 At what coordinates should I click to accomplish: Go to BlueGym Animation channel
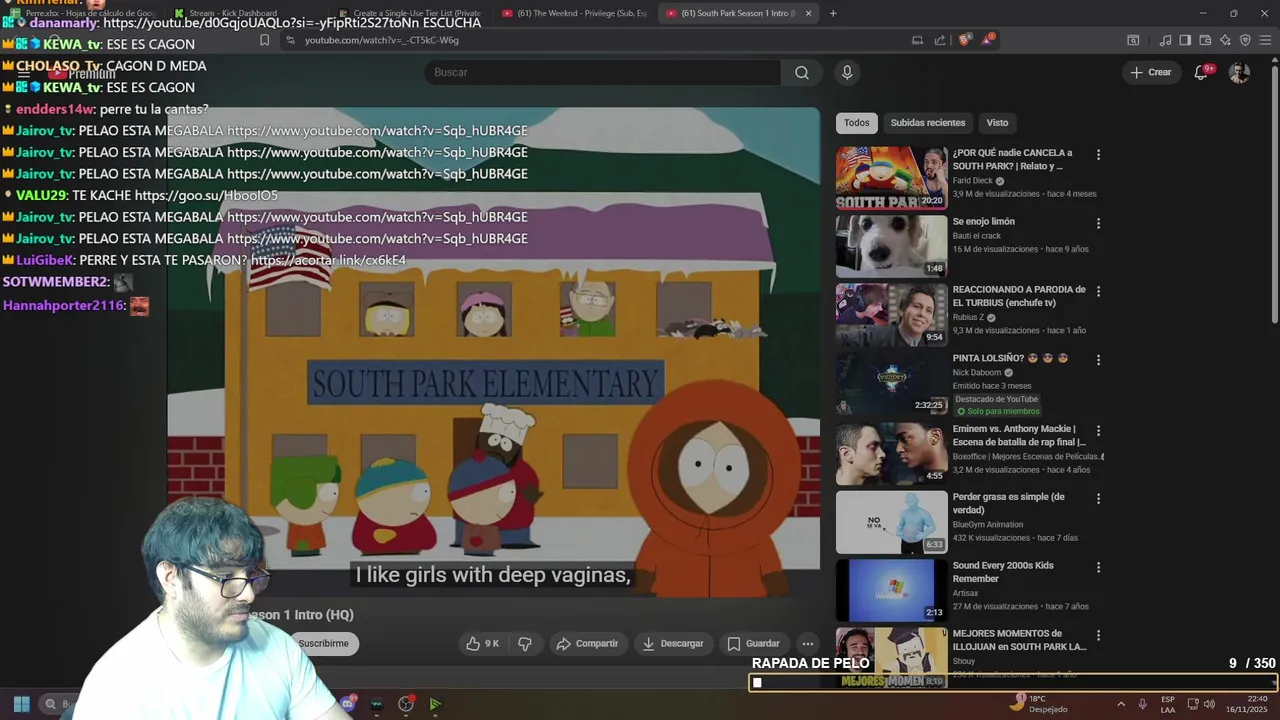click(988, 525)
